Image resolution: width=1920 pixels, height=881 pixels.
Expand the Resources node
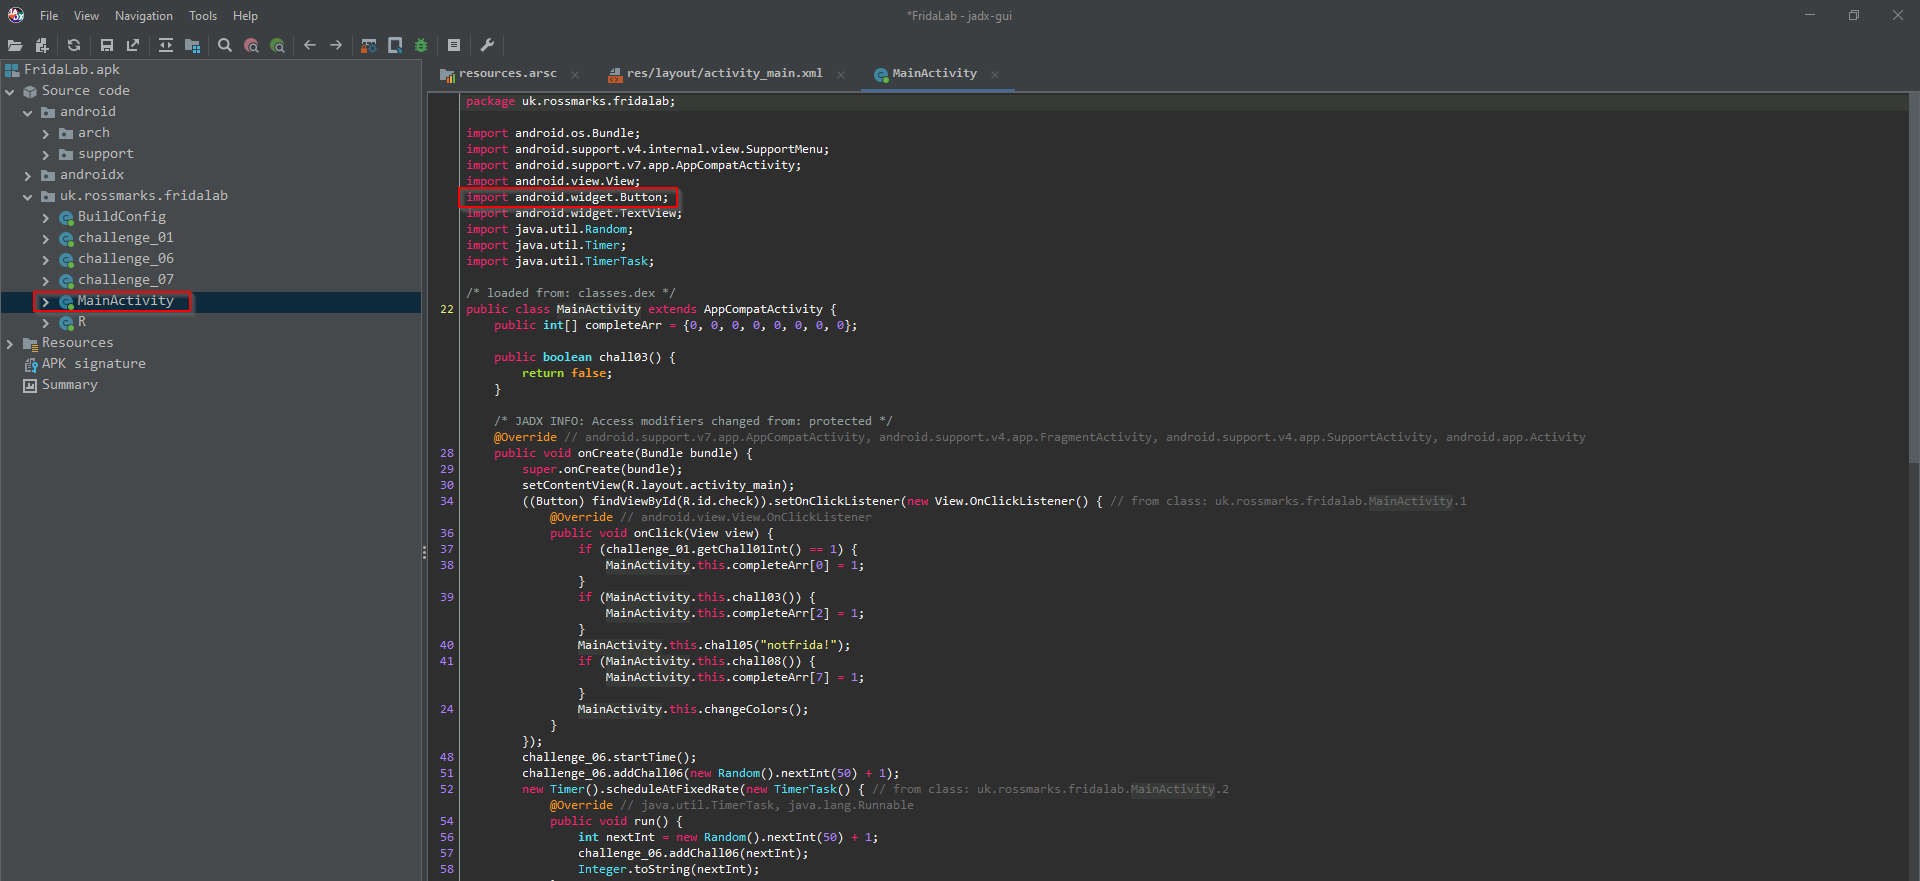[10, 344]
